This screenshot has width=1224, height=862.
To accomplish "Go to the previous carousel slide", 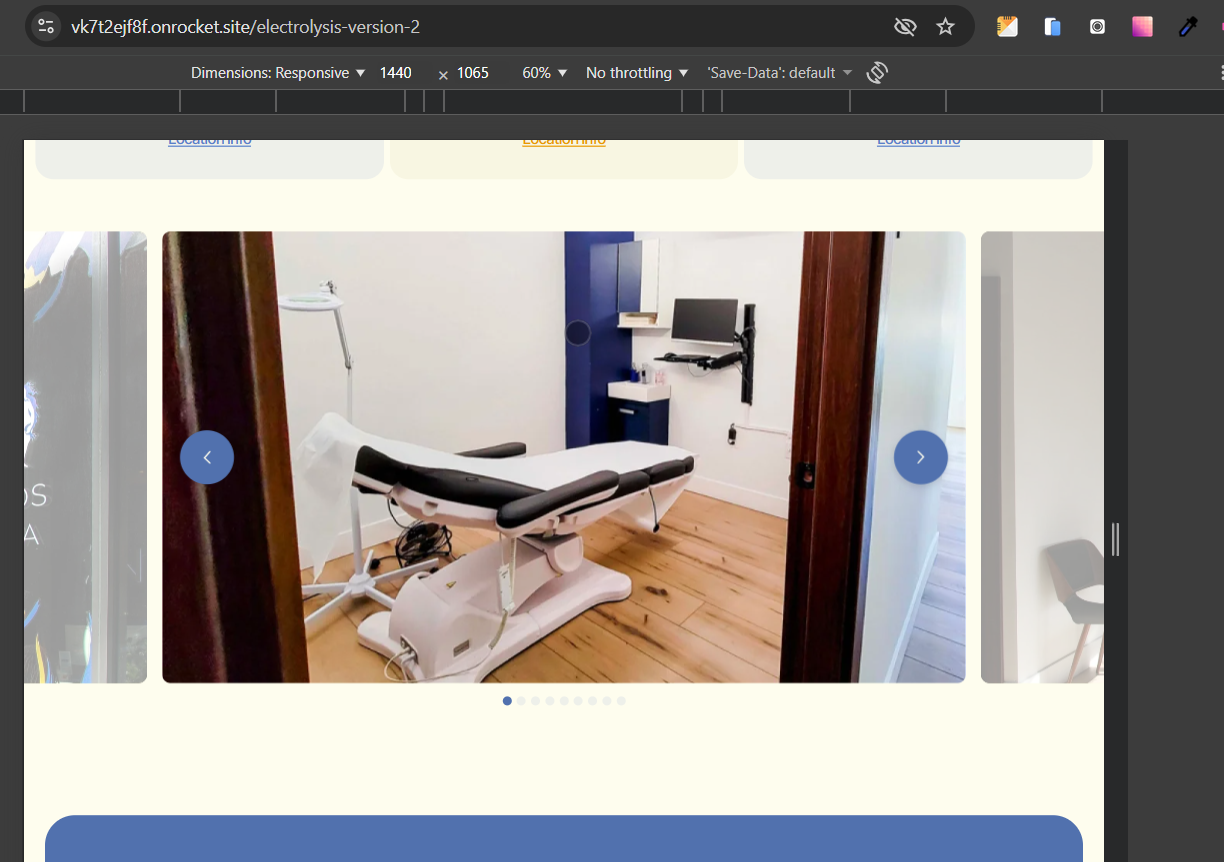I will coord(207,457).
